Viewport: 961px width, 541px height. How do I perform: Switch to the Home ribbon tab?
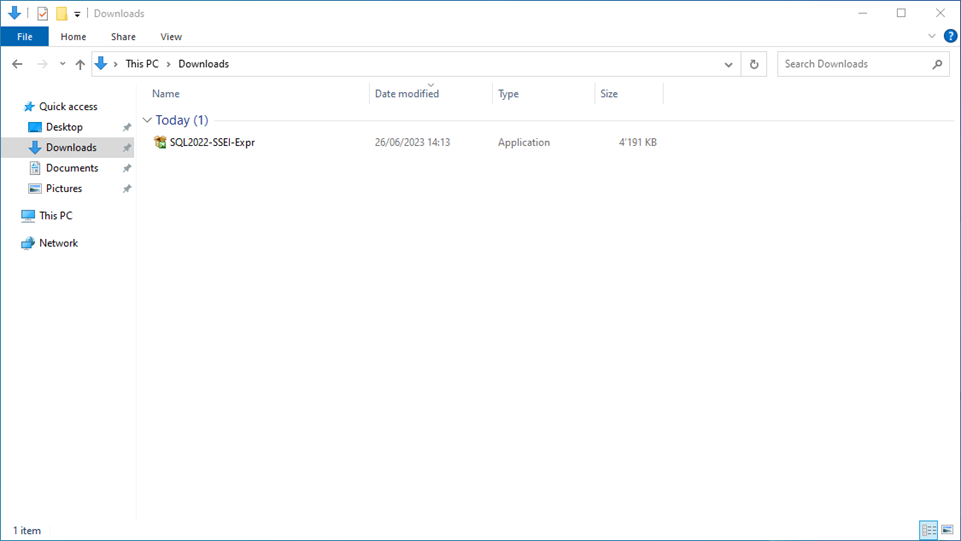[74, 37]
